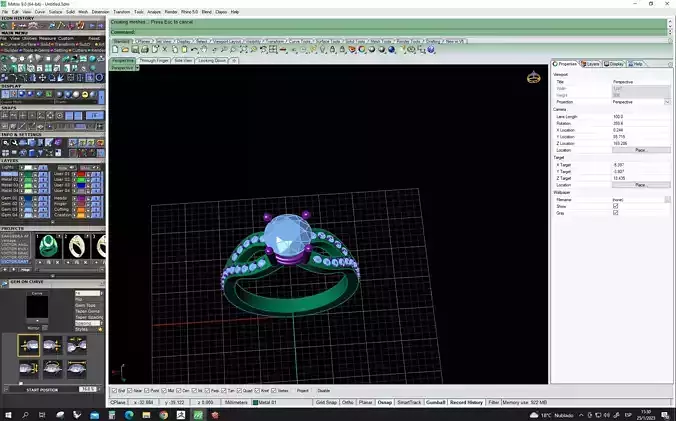Switch to the Through Finger viewport tab
Image resolution: width=676 pixels, height=421 pixels.
(154, 60)
